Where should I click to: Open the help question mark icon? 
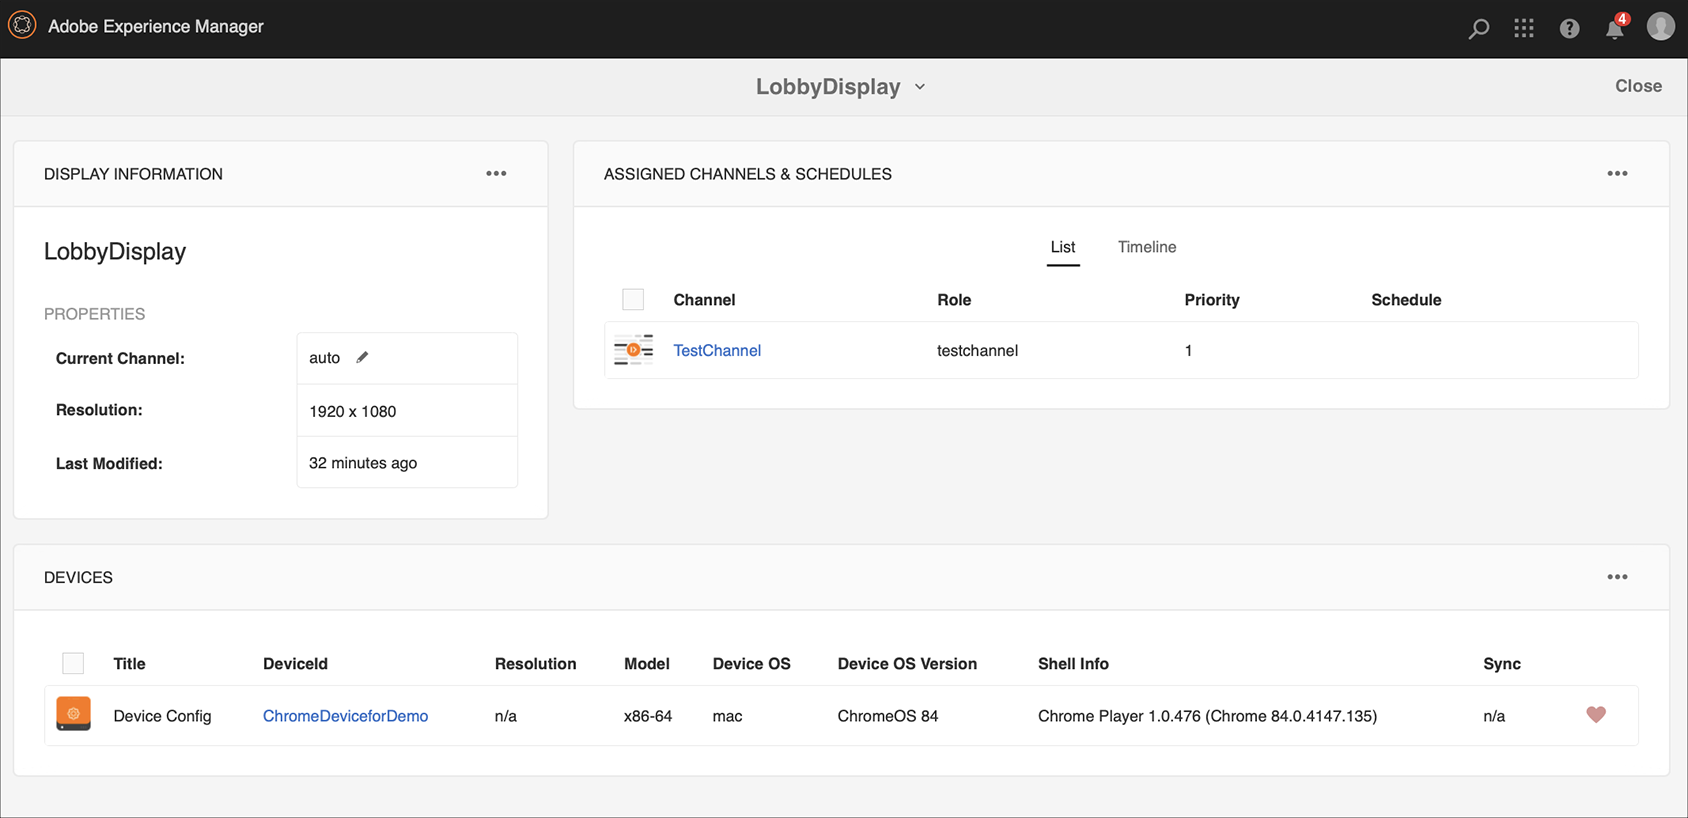point(1569,28)
